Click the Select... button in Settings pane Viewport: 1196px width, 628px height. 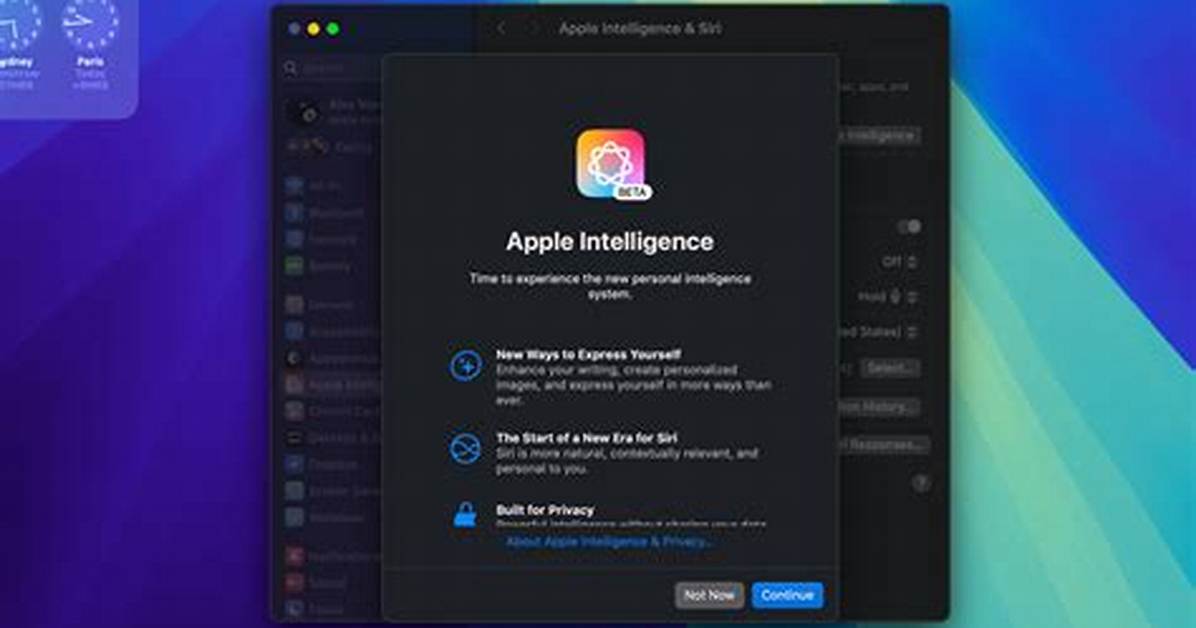click(x=890, y=368)
